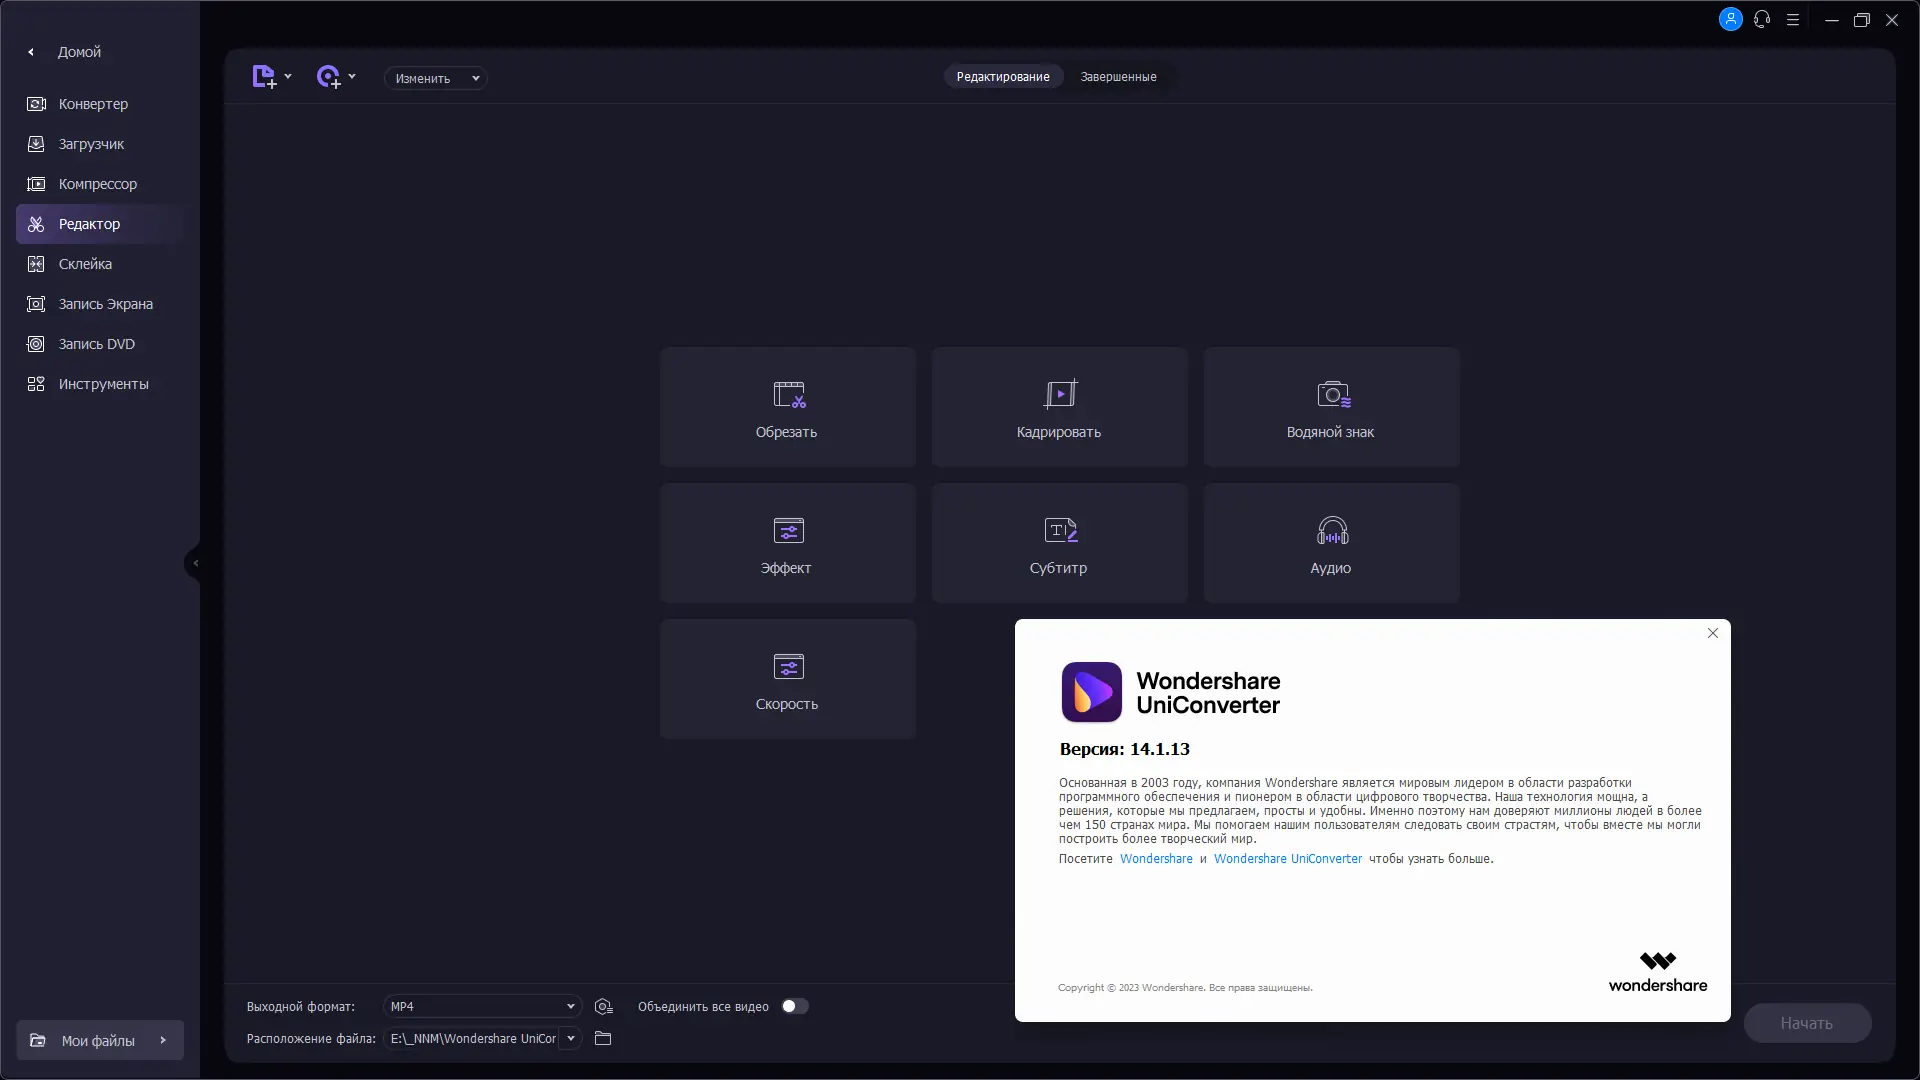
Task: Select Конвертер in the sidebar
Action: click(93, 104)
